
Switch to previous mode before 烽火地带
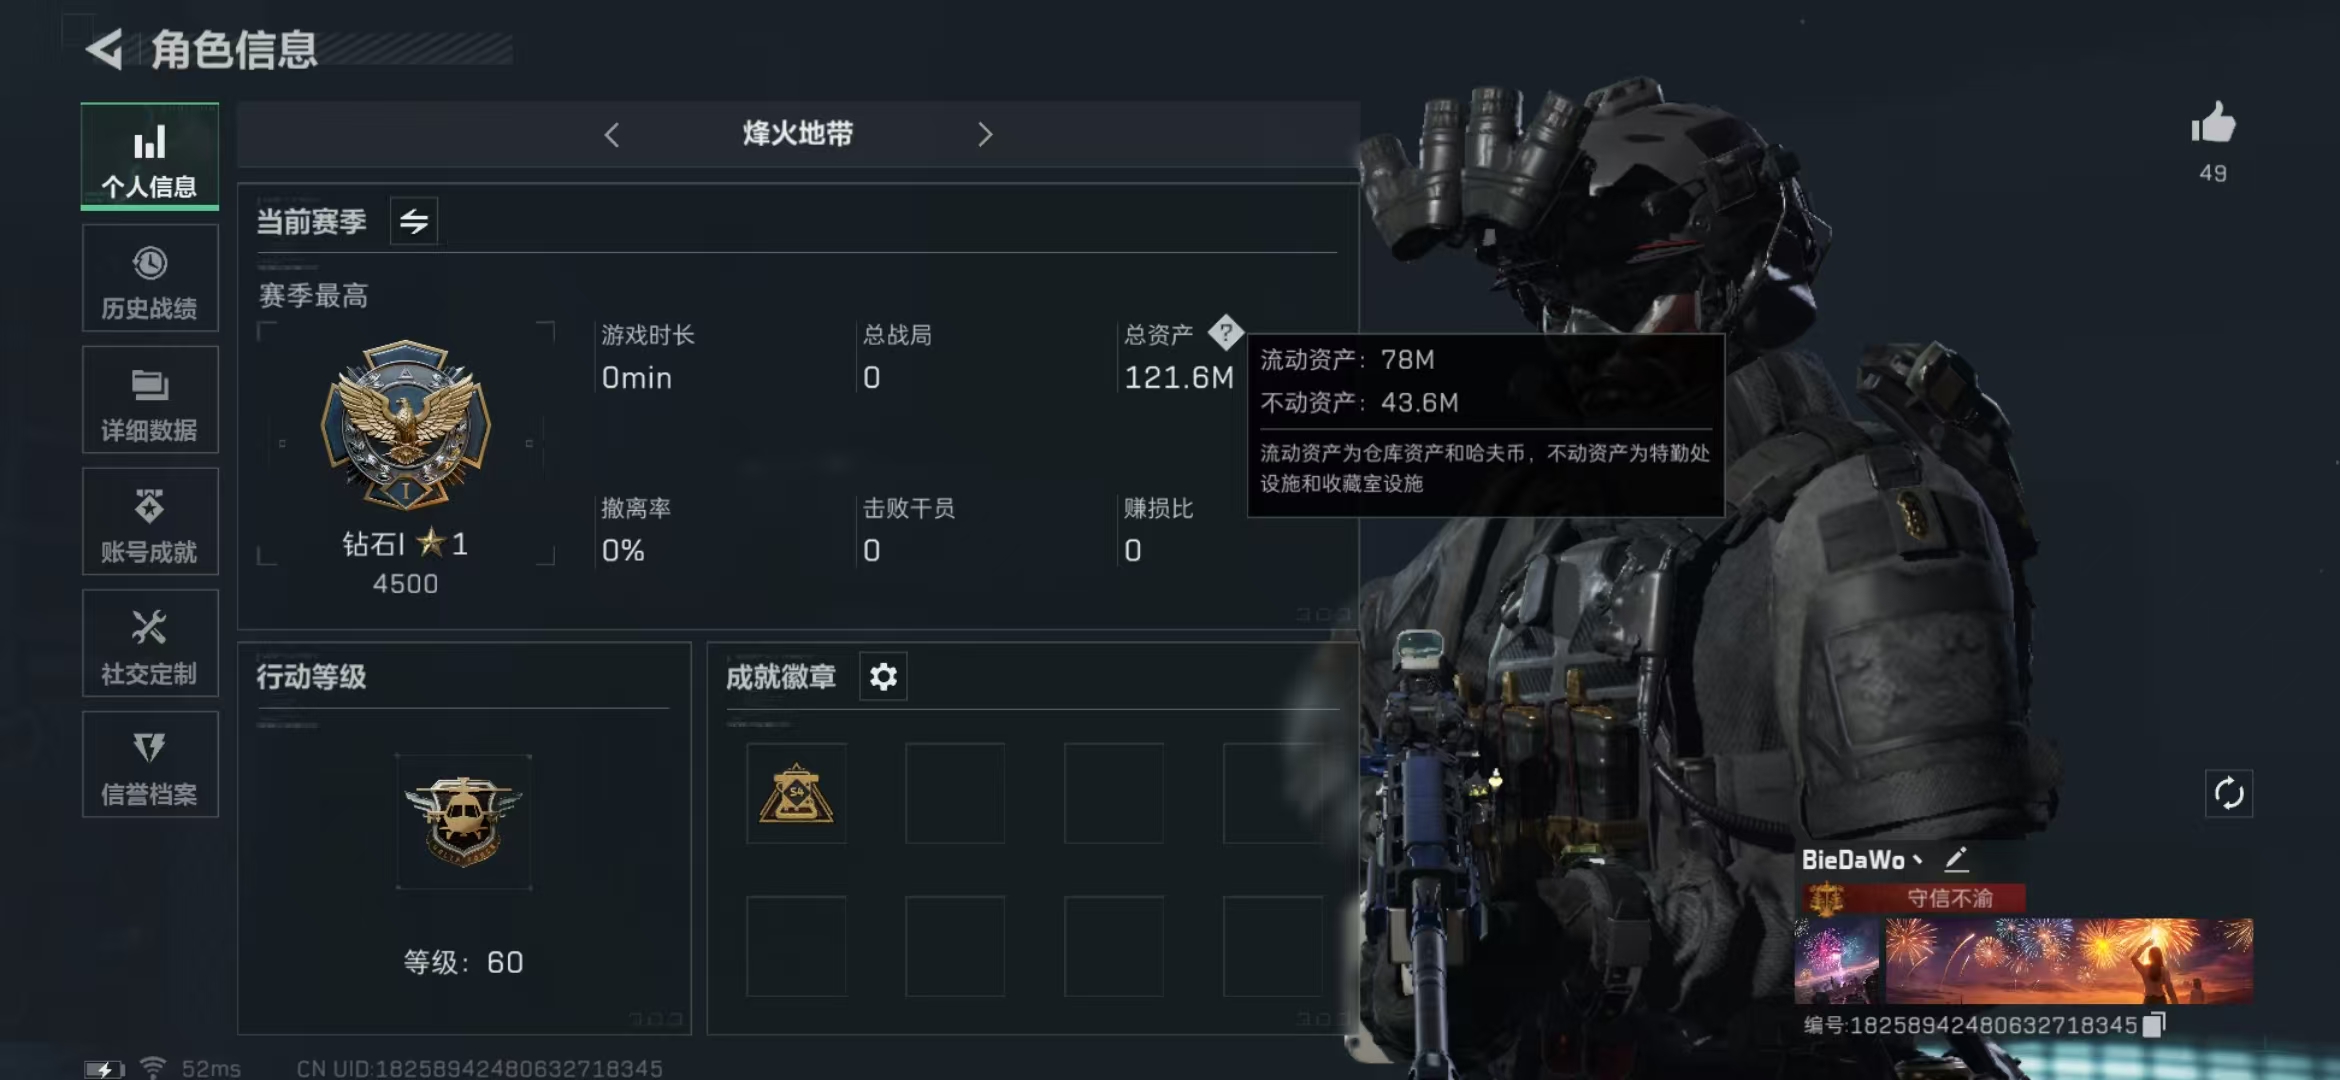click(x=612, y=134)
